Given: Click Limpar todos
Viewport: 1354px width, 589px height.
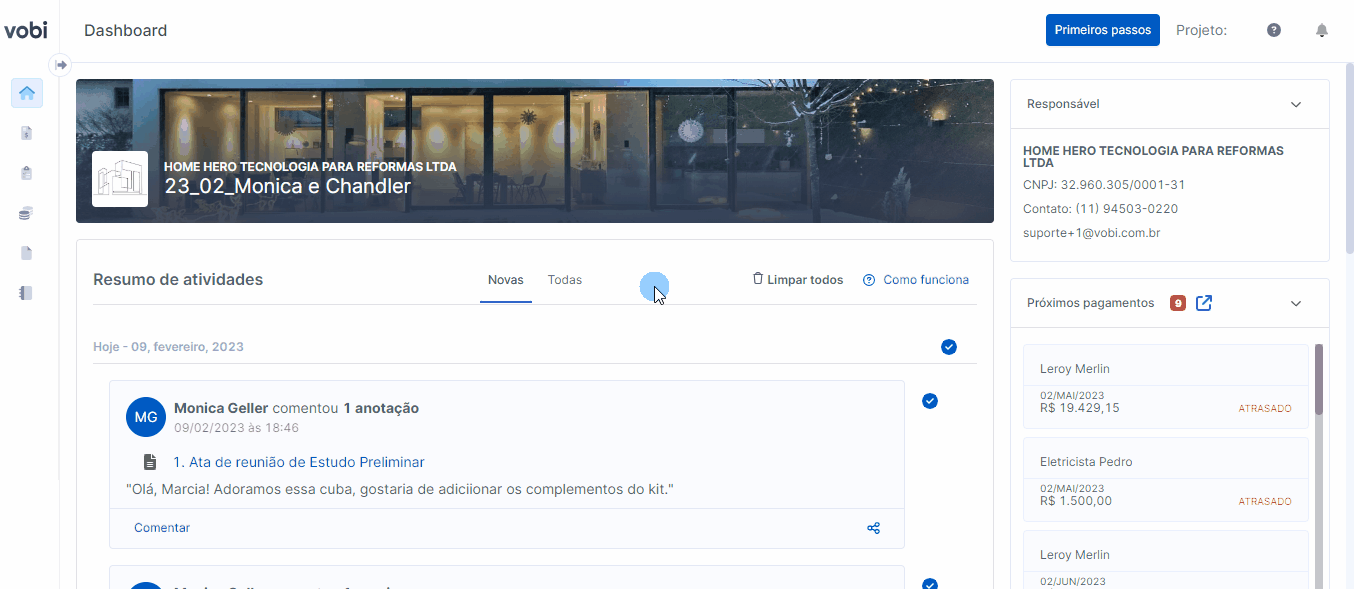Looking at the screenshot, I should coord(798,280).
